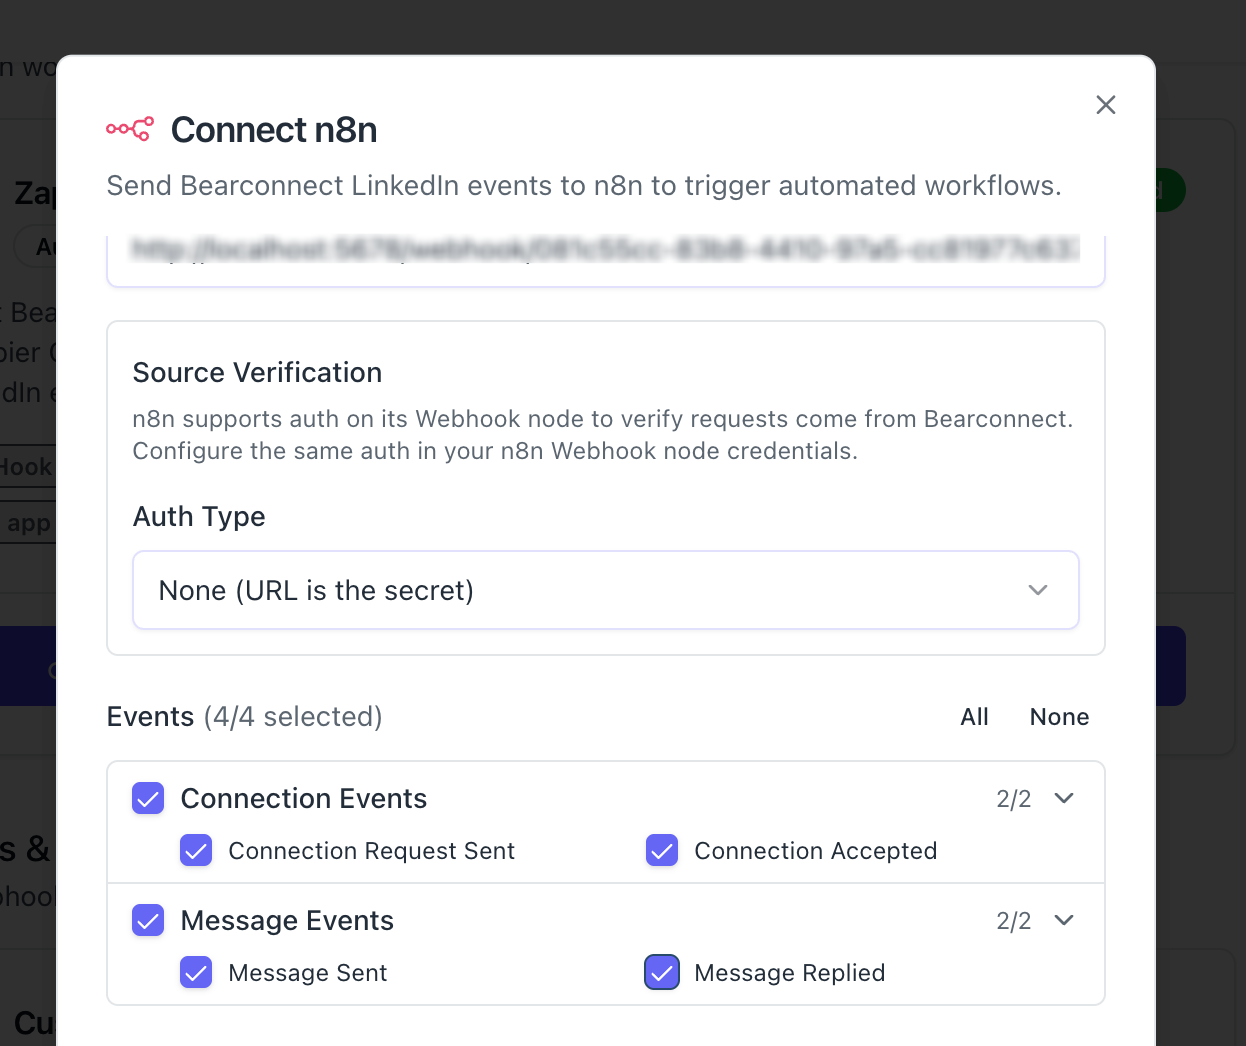This screenshot has height=1046, width=1246.
Task: Click the pink n8n logo icon
Action: [x=130, y=129]
